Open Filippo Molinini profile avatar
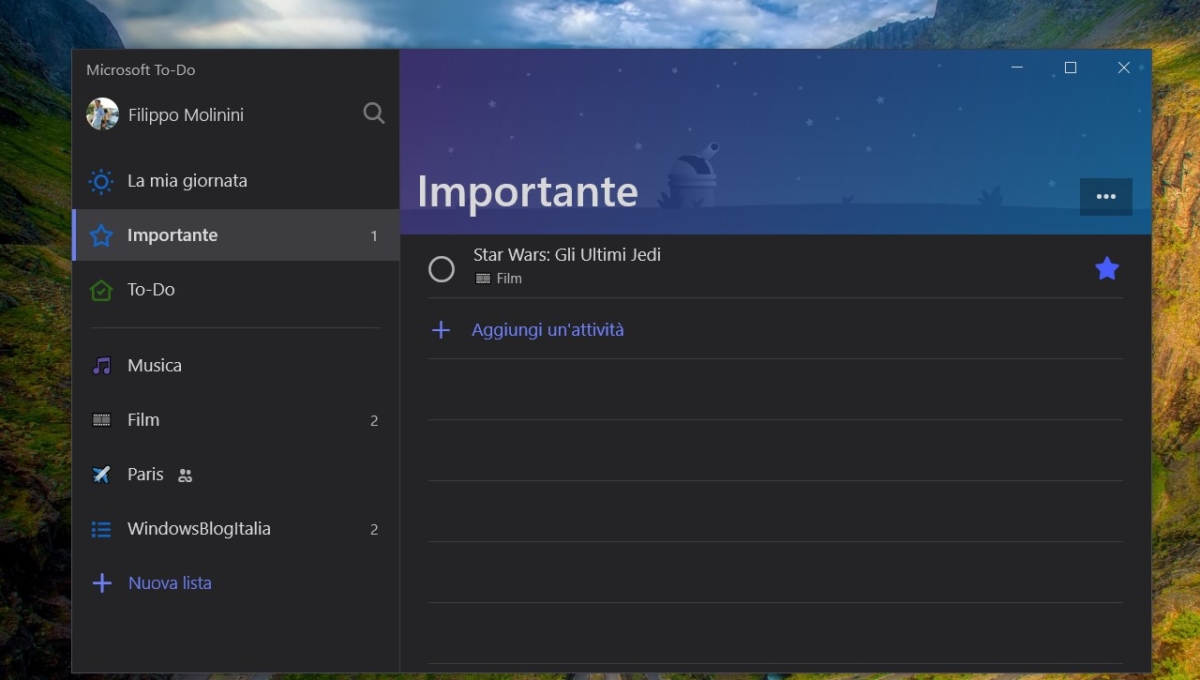 [x=103, y=114]
